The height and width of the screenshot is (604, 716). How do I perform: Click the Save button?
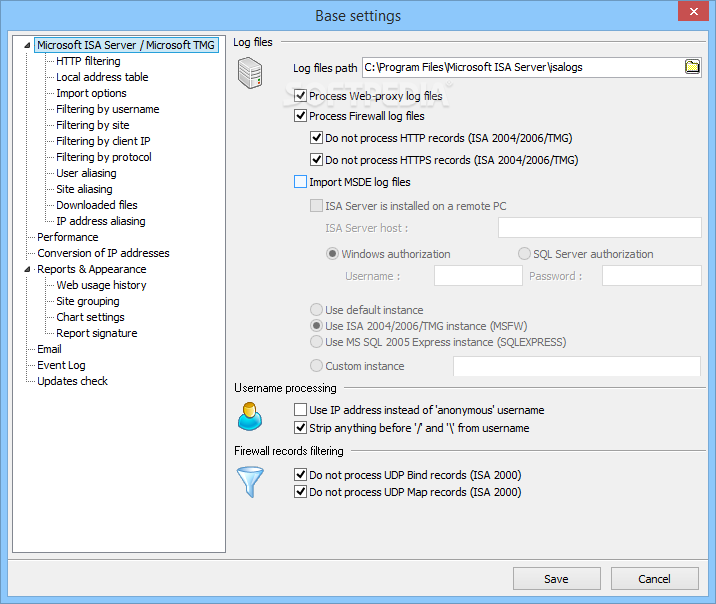tap(557, 579)
